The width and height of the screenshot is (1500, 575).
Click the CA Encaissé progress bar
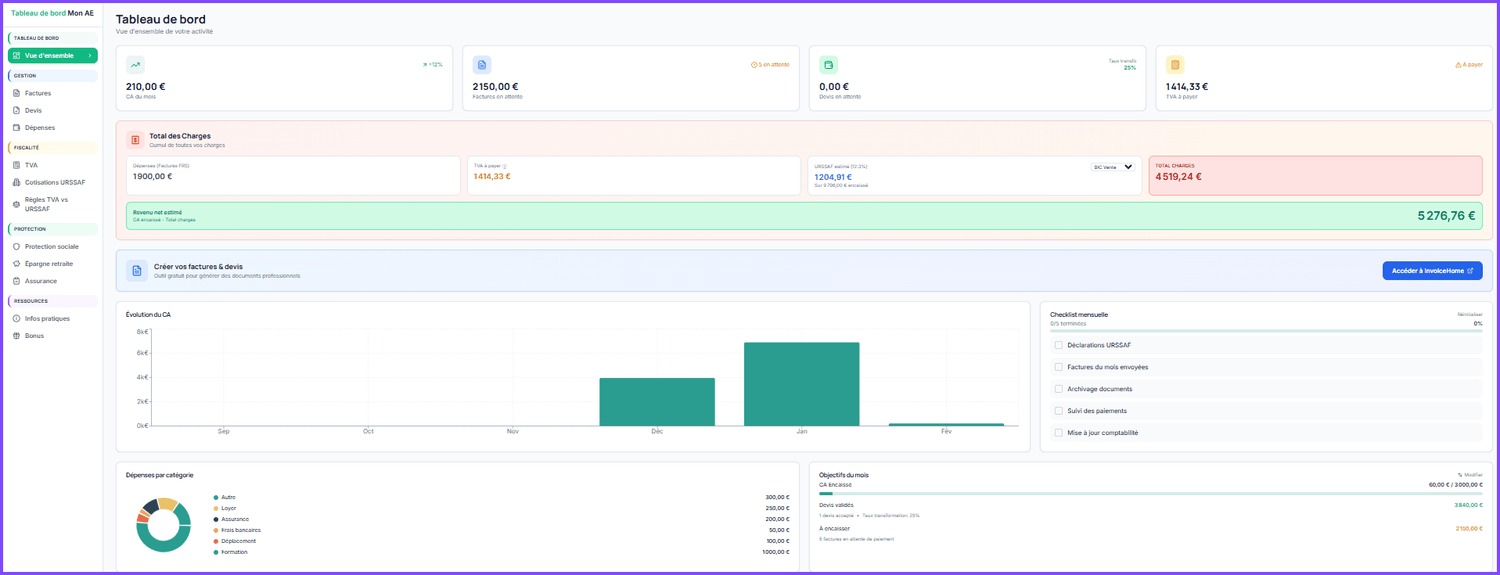tap(1150, 493)
